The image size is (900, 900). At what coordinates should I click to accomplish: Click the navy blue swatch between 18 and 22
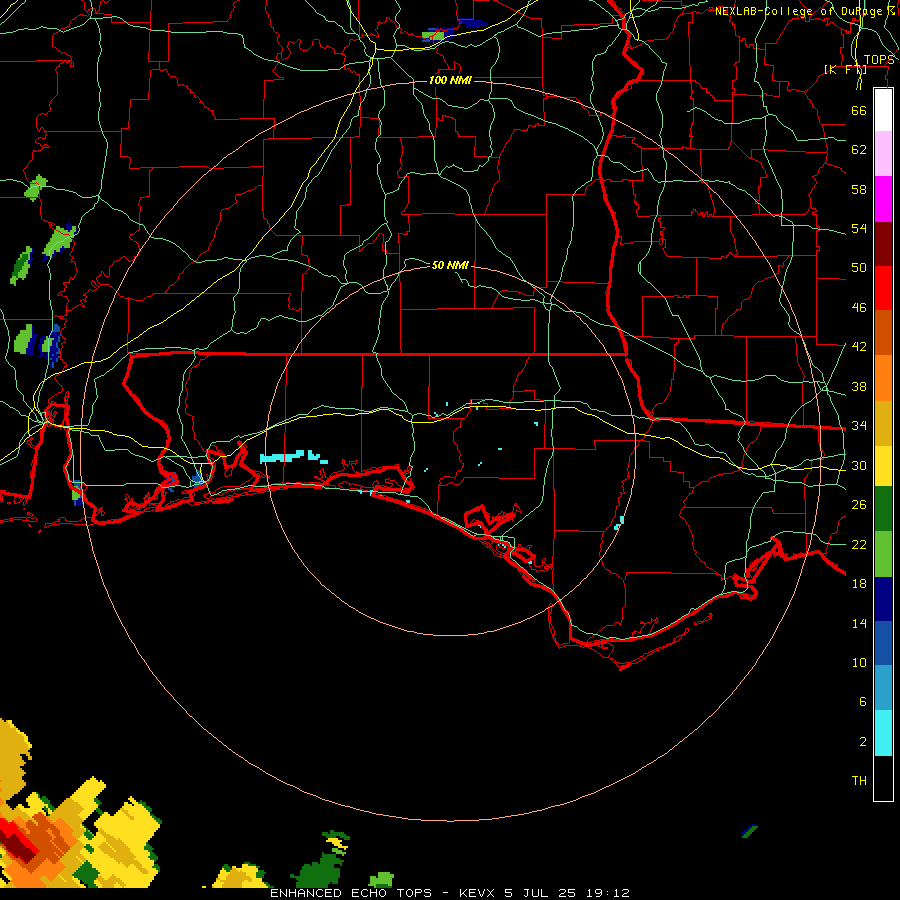tap(883, 599)
